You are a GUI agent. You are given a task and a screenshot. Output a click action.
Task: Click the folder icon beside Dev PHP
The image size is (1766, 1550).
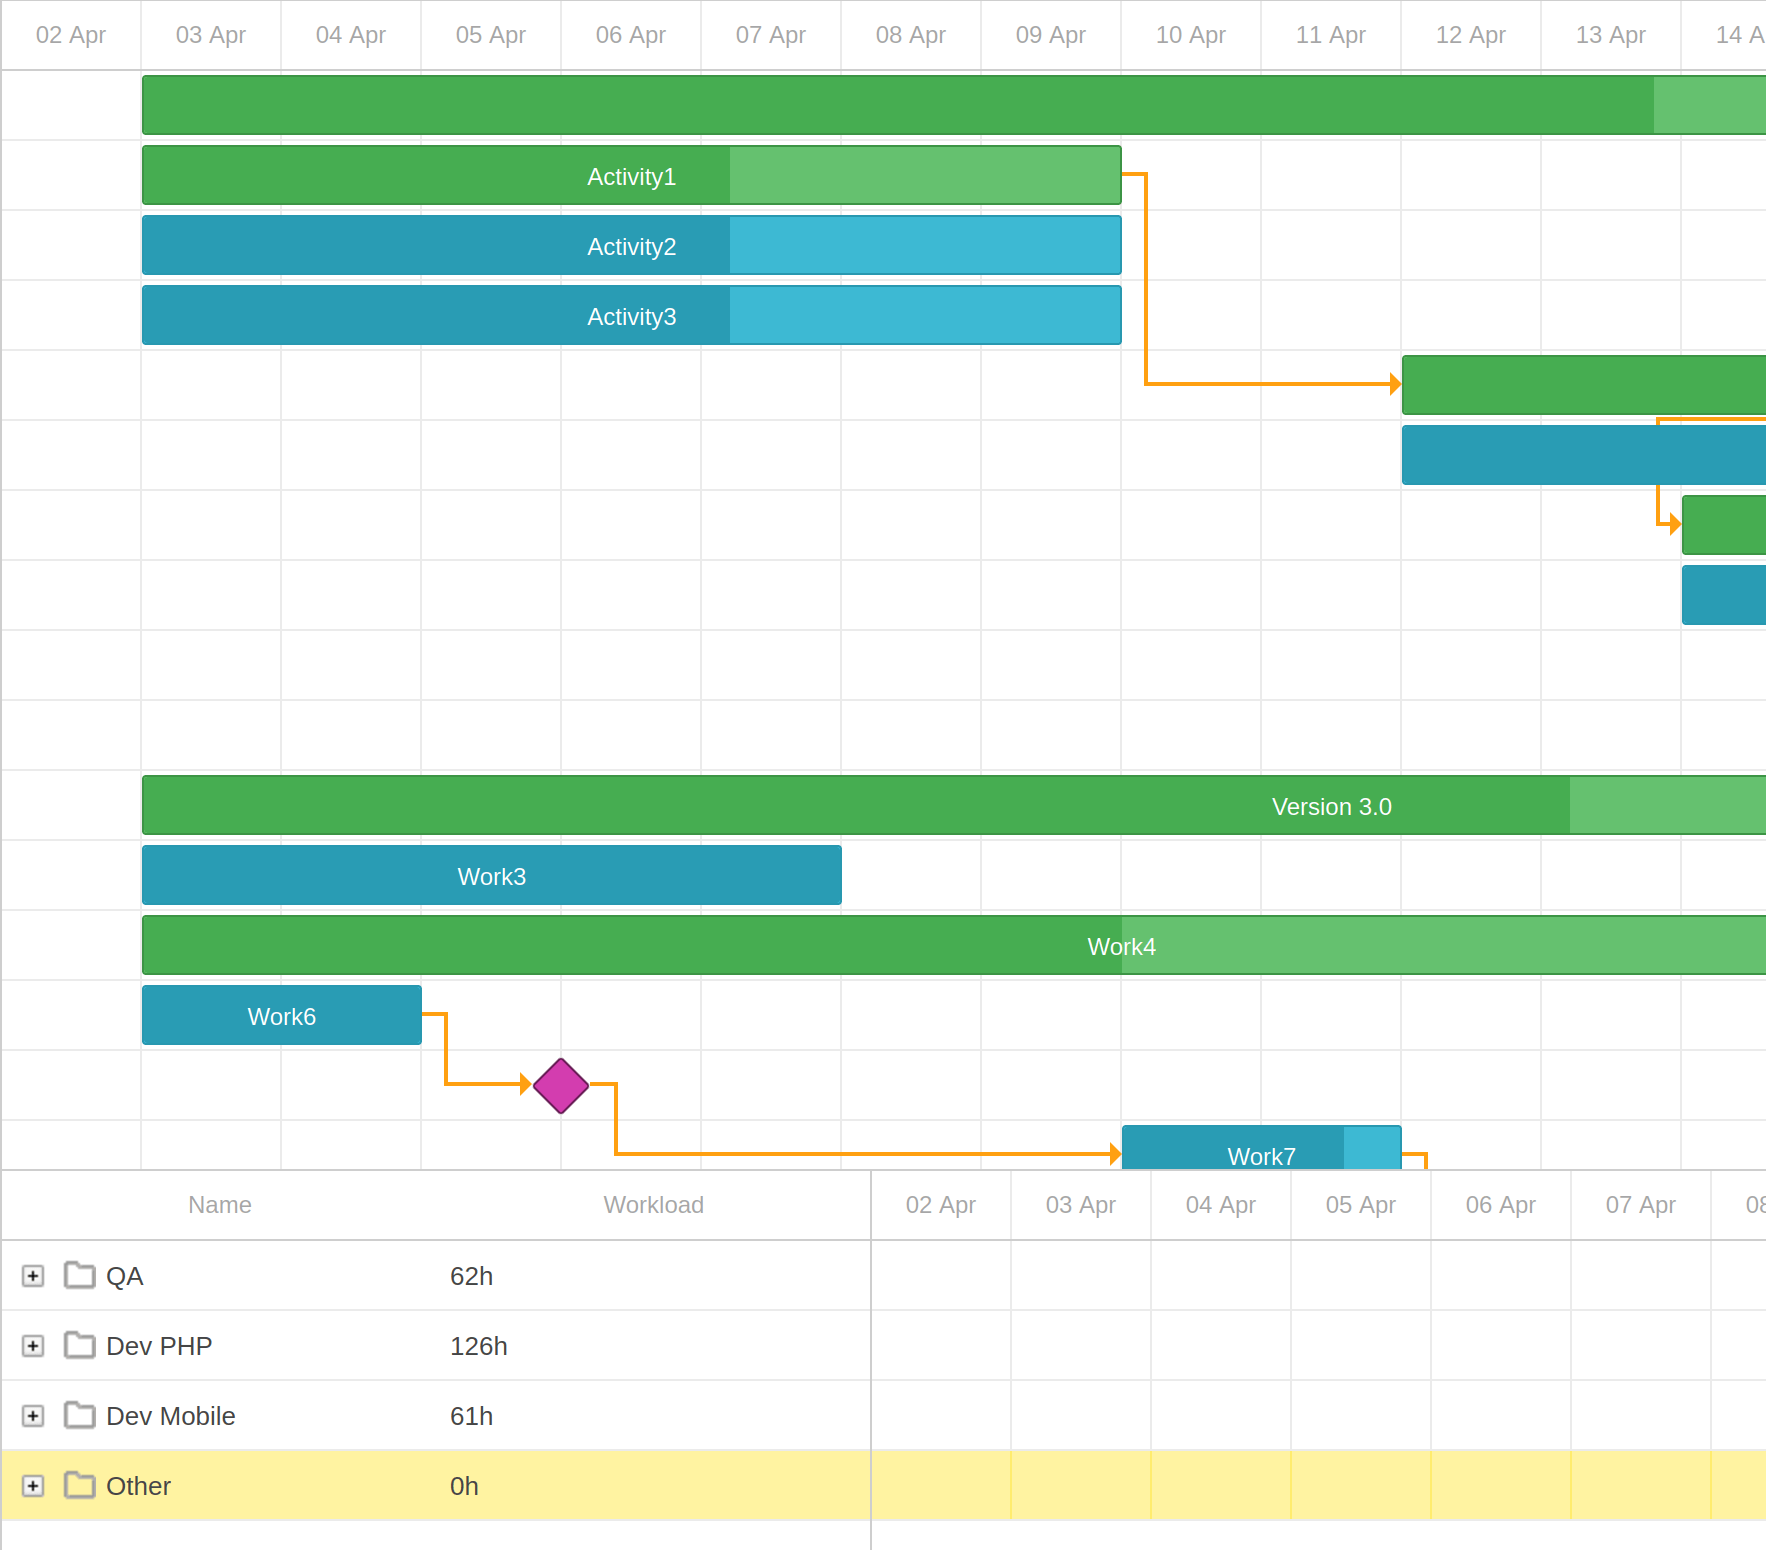coord(80,1345)
